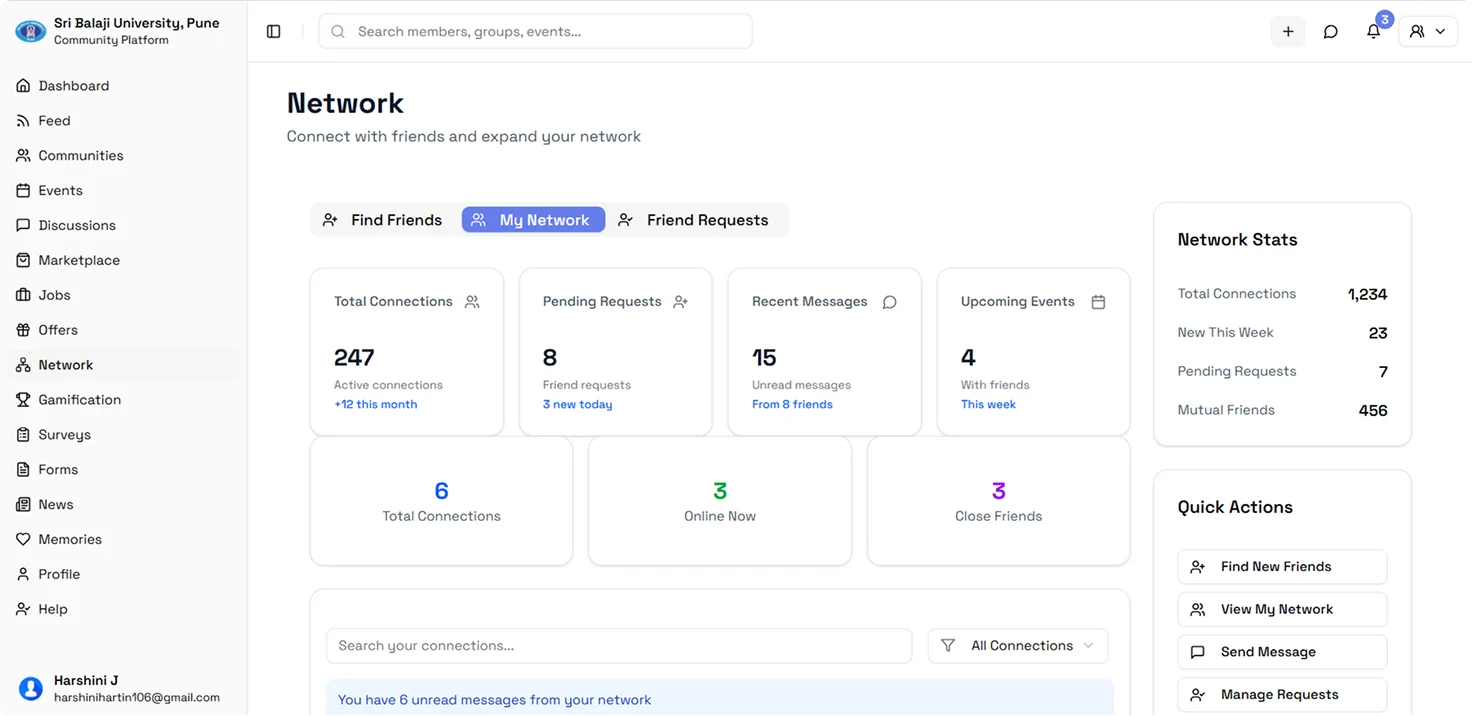This screenshot has width=1474, height=716.
Task: Open Gamification from the sidebar
Action: pyautogui.click(x=79, y=400)
